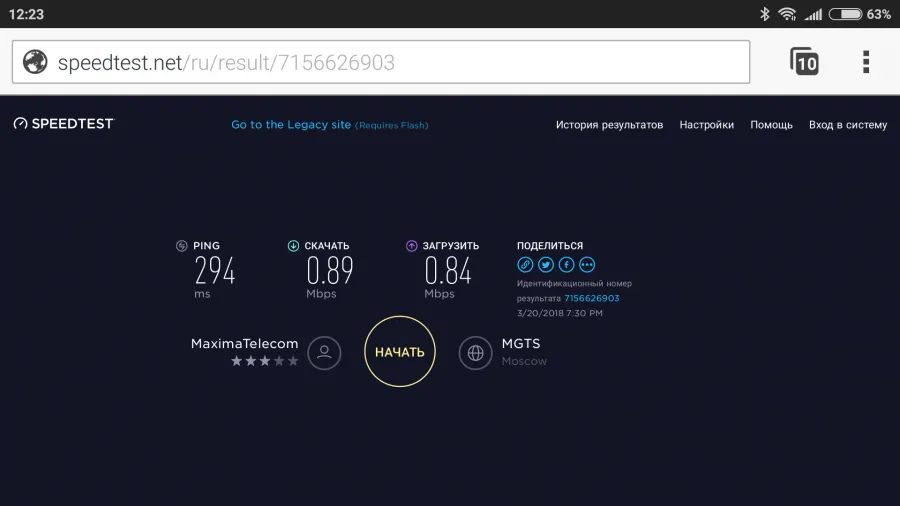
Task: Click the address bar URL field
Action: click(x=381, y=62)
